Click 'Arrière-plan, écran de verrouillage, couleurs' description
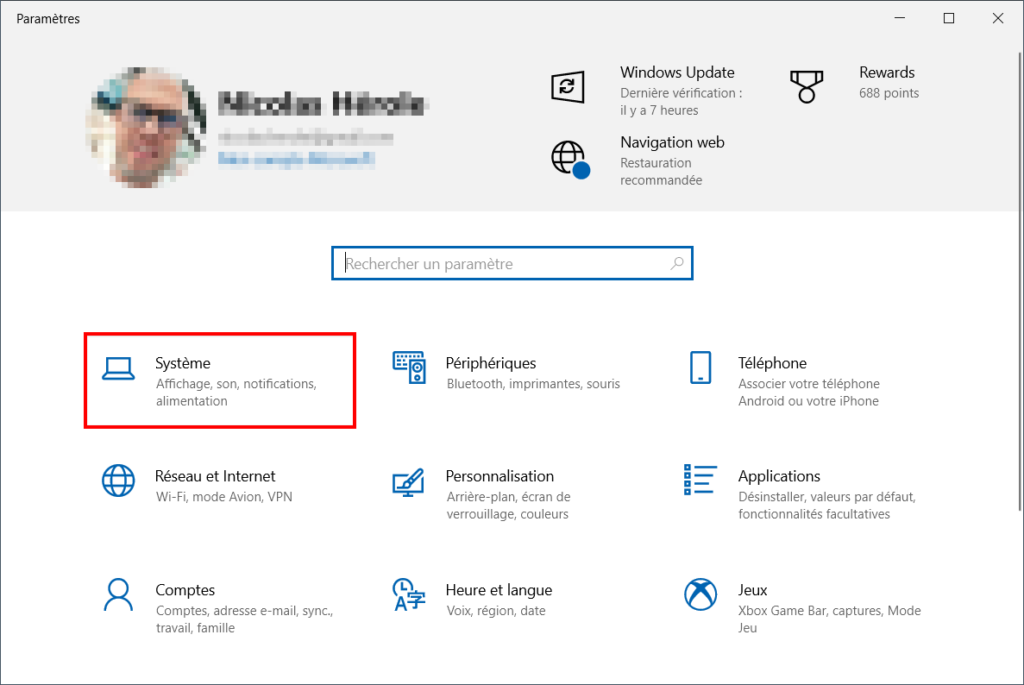Viewport: 1024px width, 685px height. tap(508, 505)
